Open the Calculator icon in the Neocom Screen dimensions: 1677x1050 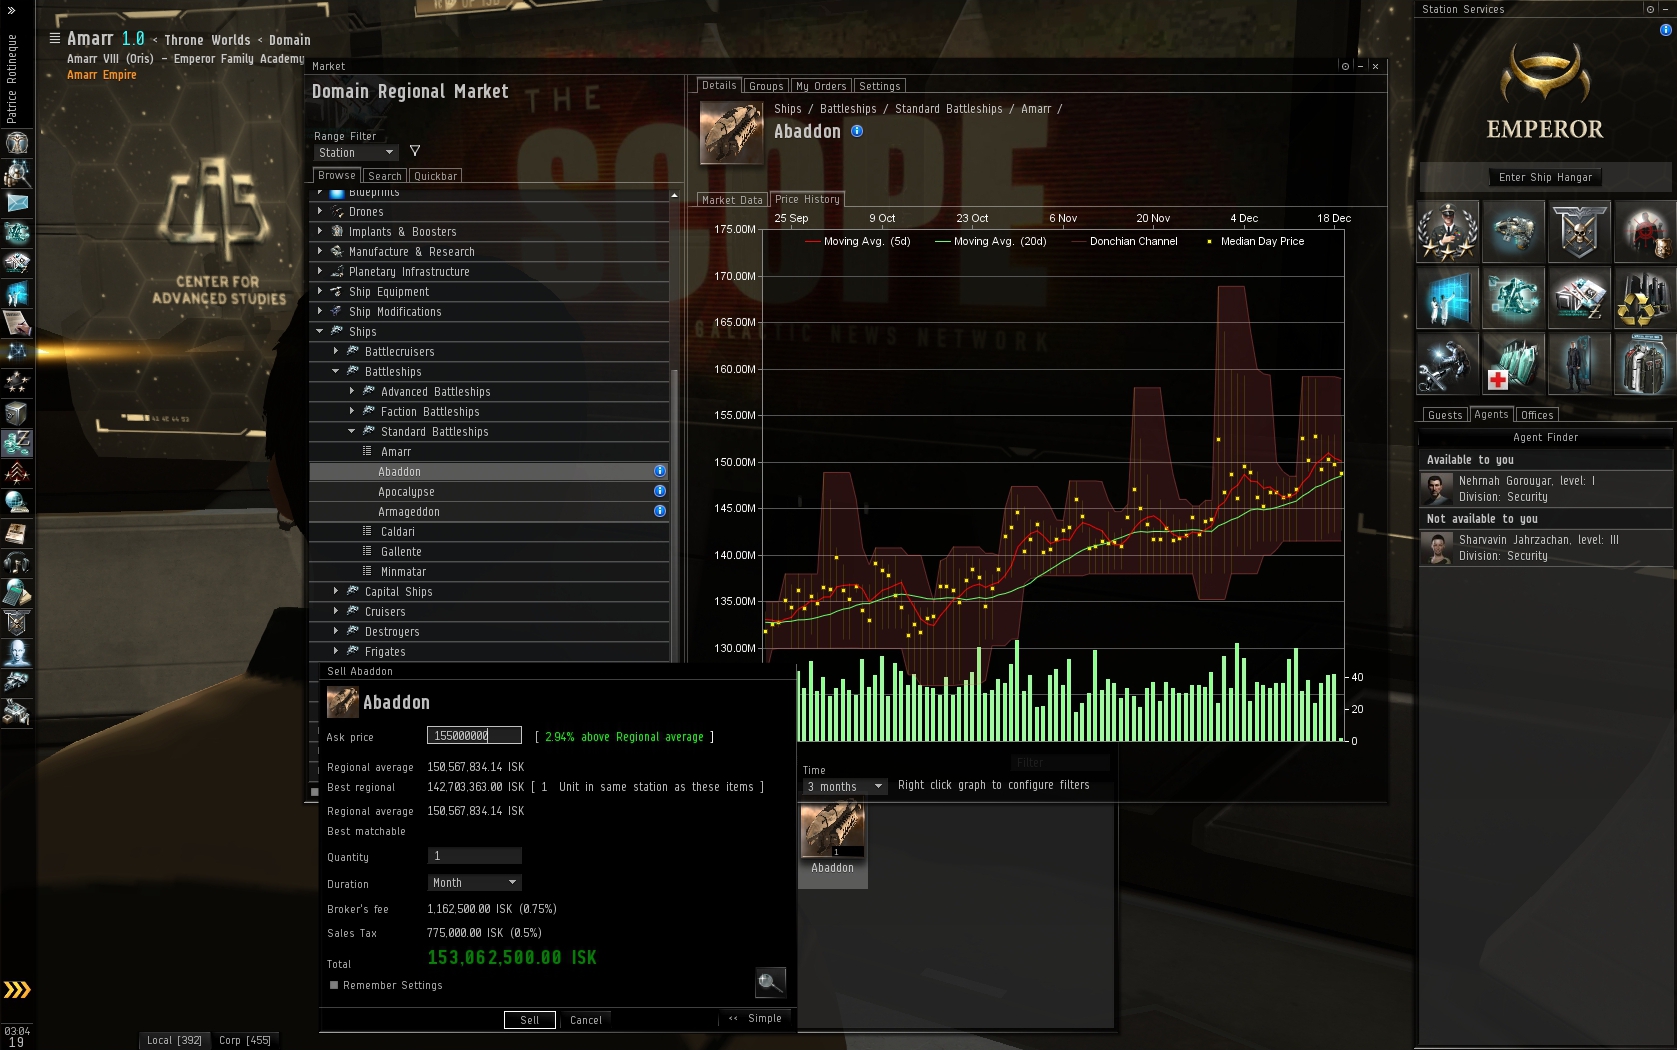click(17, 592)
